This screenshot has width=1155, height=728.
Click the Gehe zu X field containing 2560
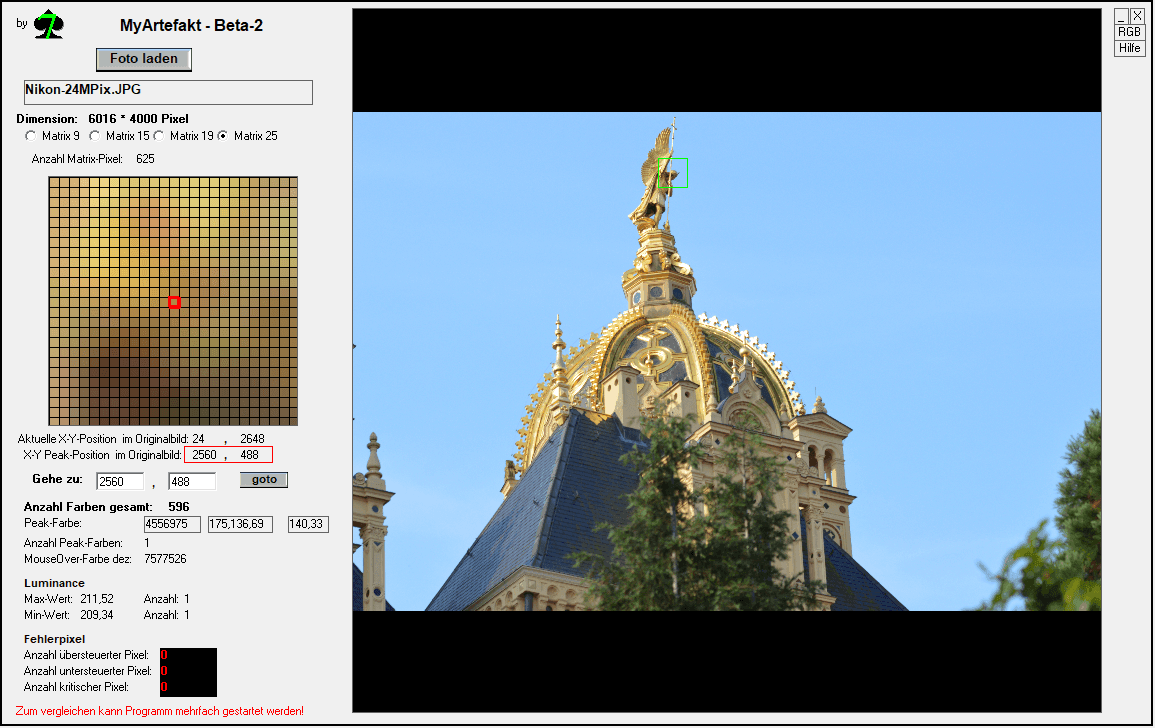click(120, 481)
